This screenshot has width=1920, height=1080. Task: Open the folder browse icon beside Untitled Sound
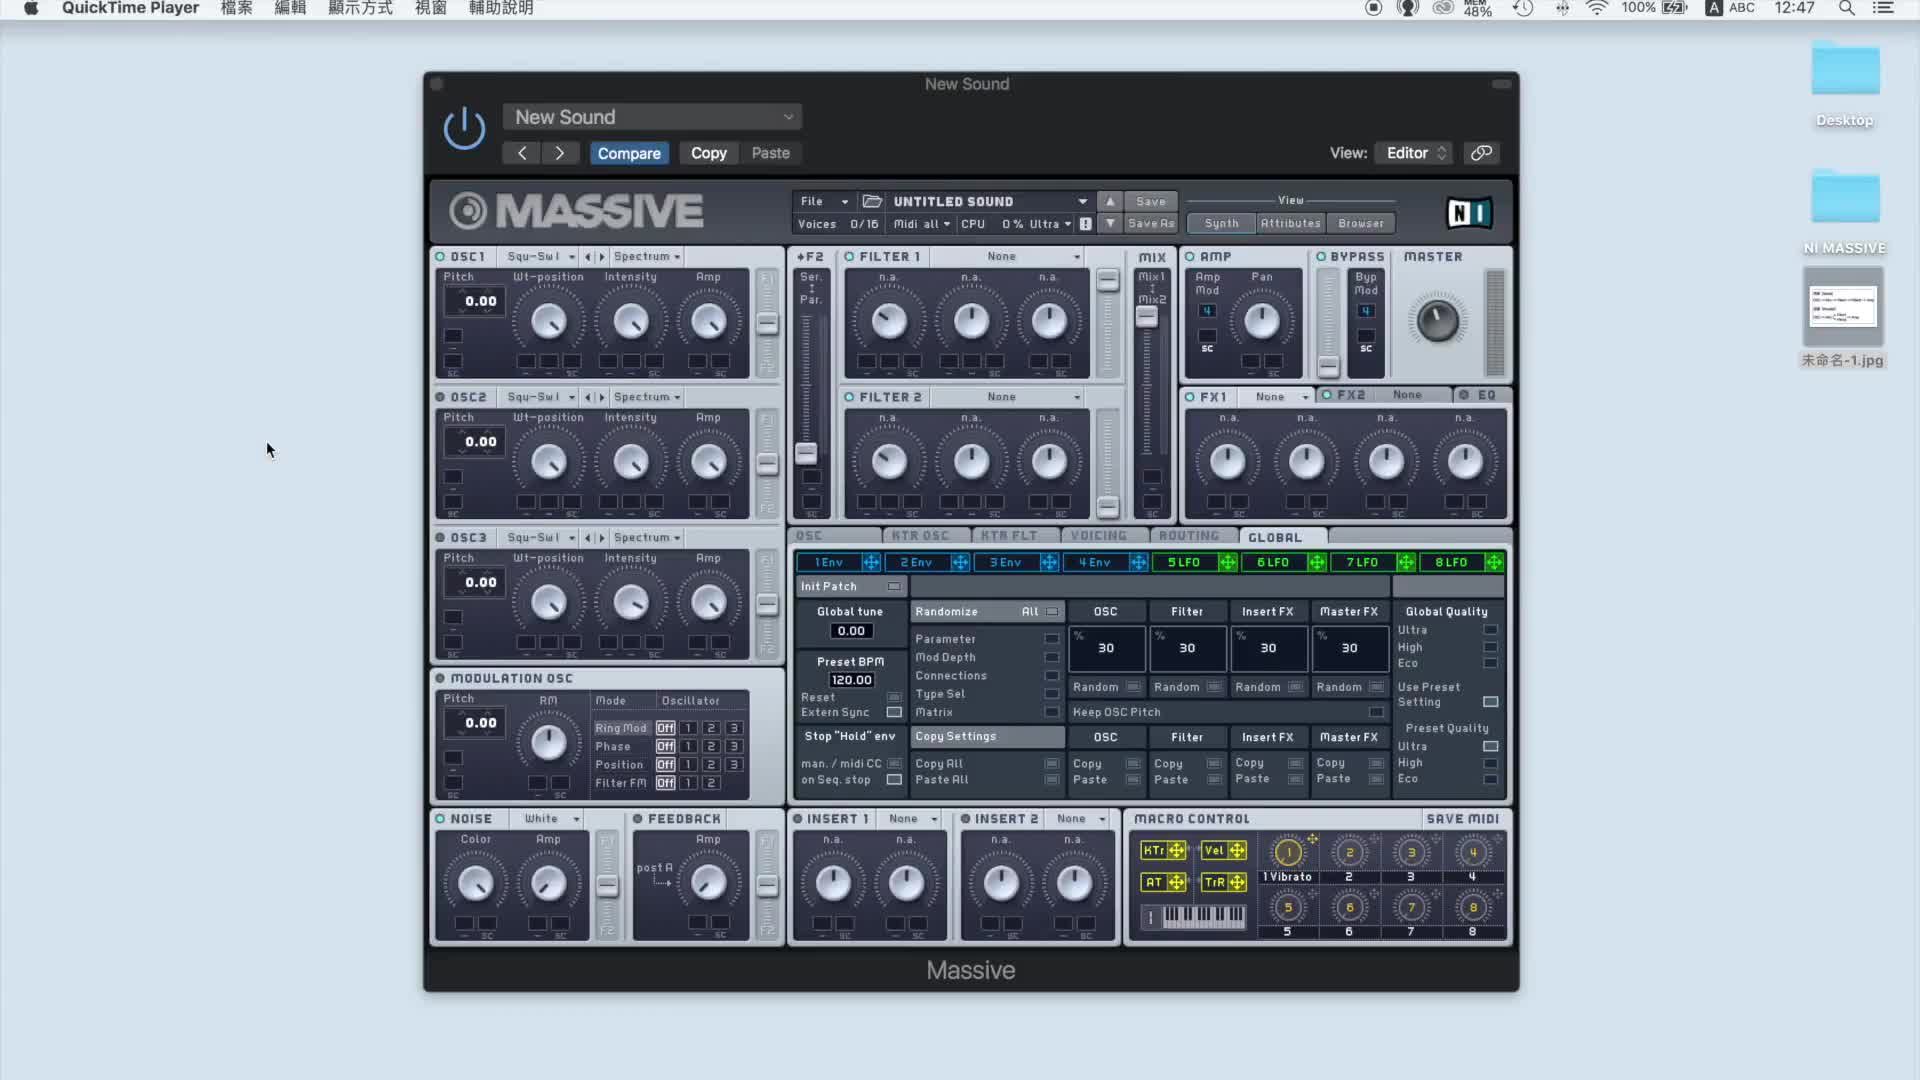click(x=872, y=201)
